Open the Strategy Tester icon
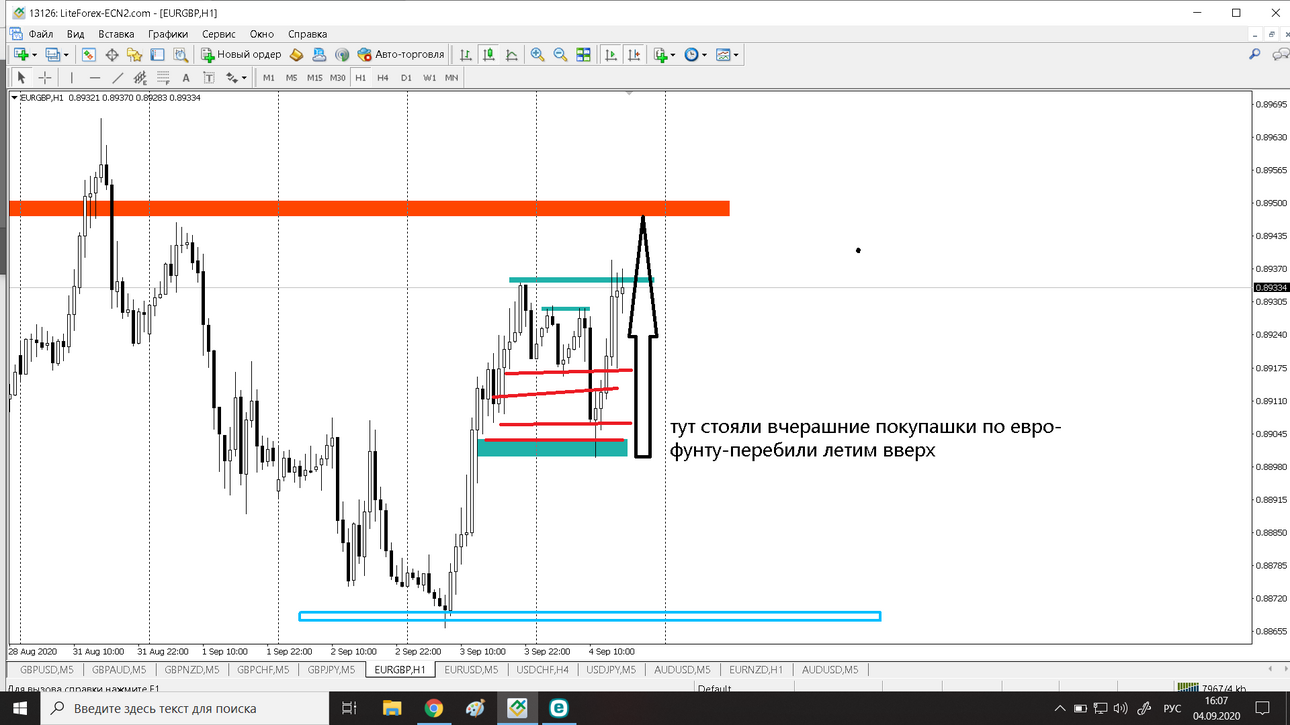1290x725 pixels. (x=180, y=55)
